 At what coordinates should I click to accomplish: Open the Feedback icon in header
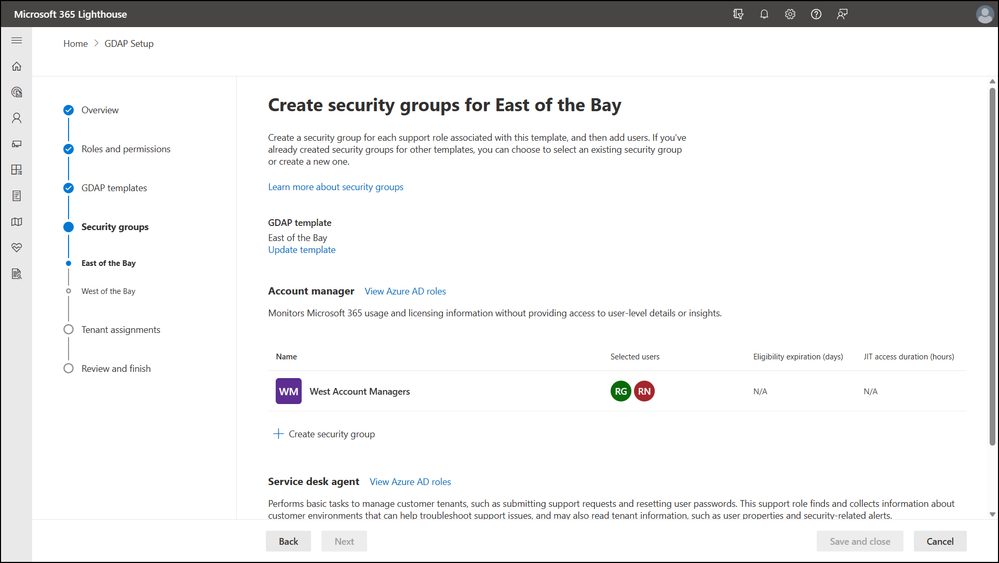pos(842,14)
